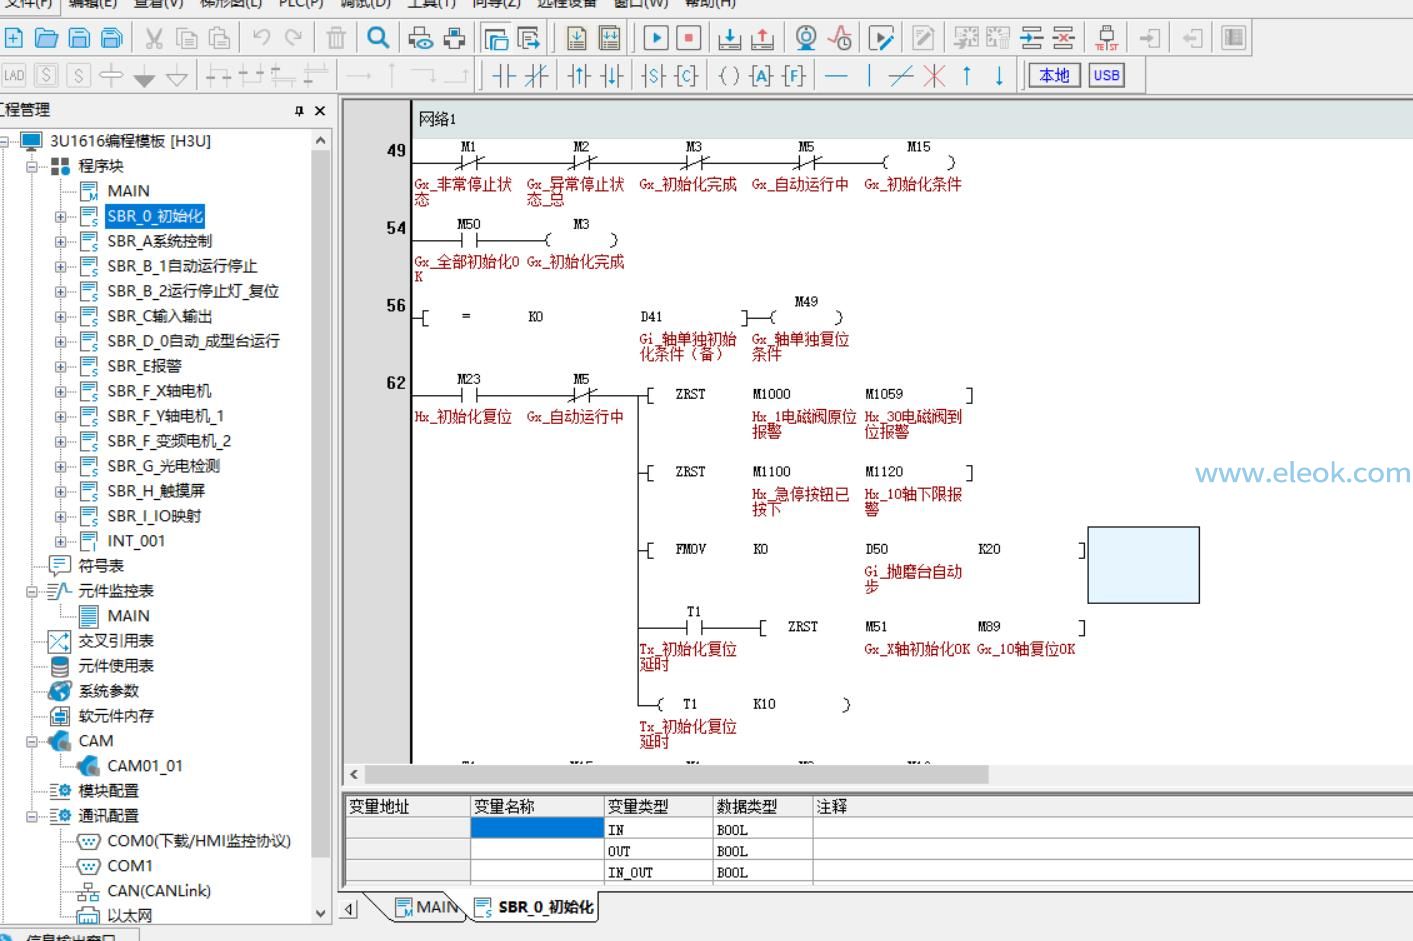Toggle the USB connection button
Image resolution: width=1413 pixels, height=941 pixels.
coord(1106,75)
